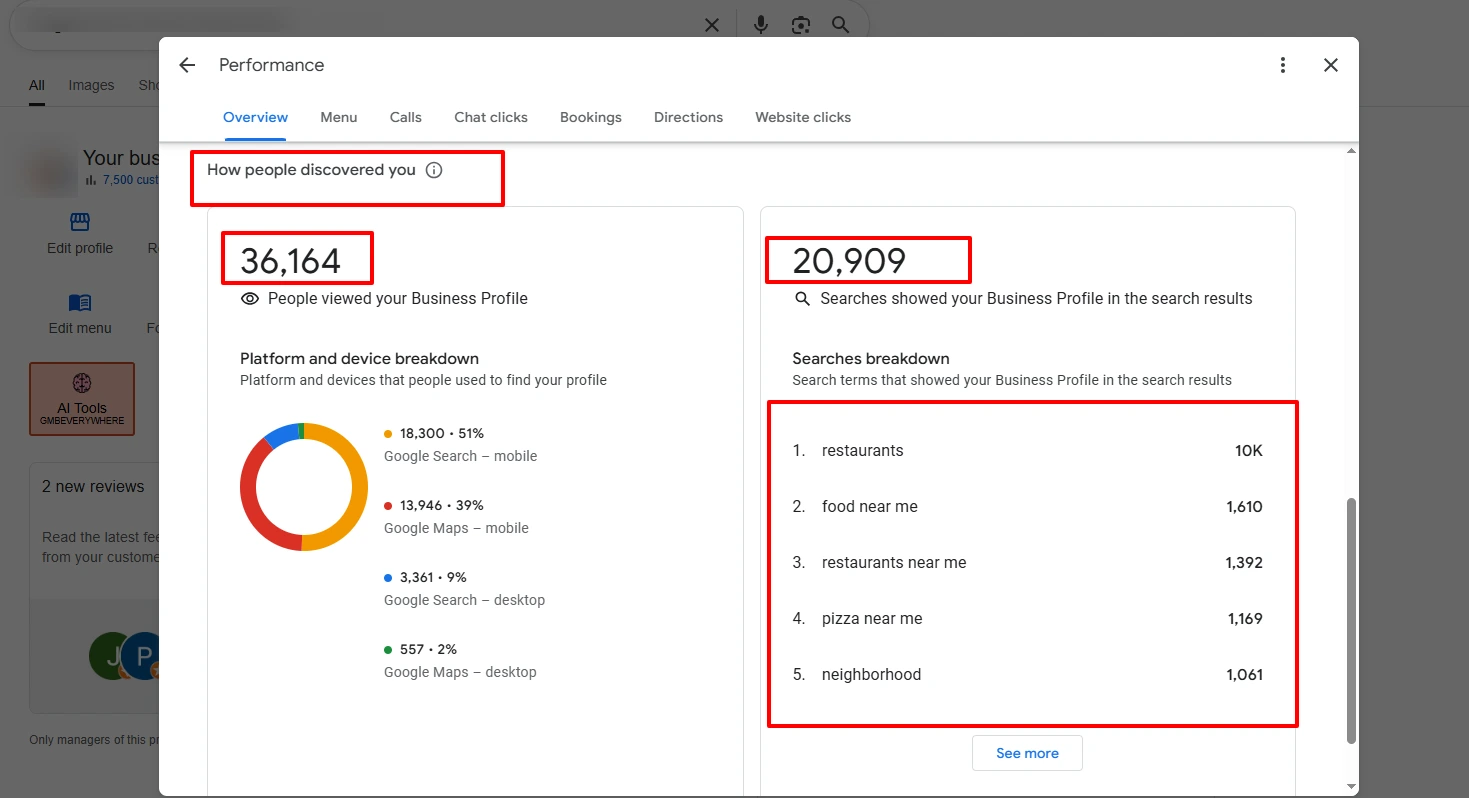Open the Menu tab in Performance
Image resolution: width=1469 pixels, height=798 pixels.
pyautogui.click(x=339, y=117)
